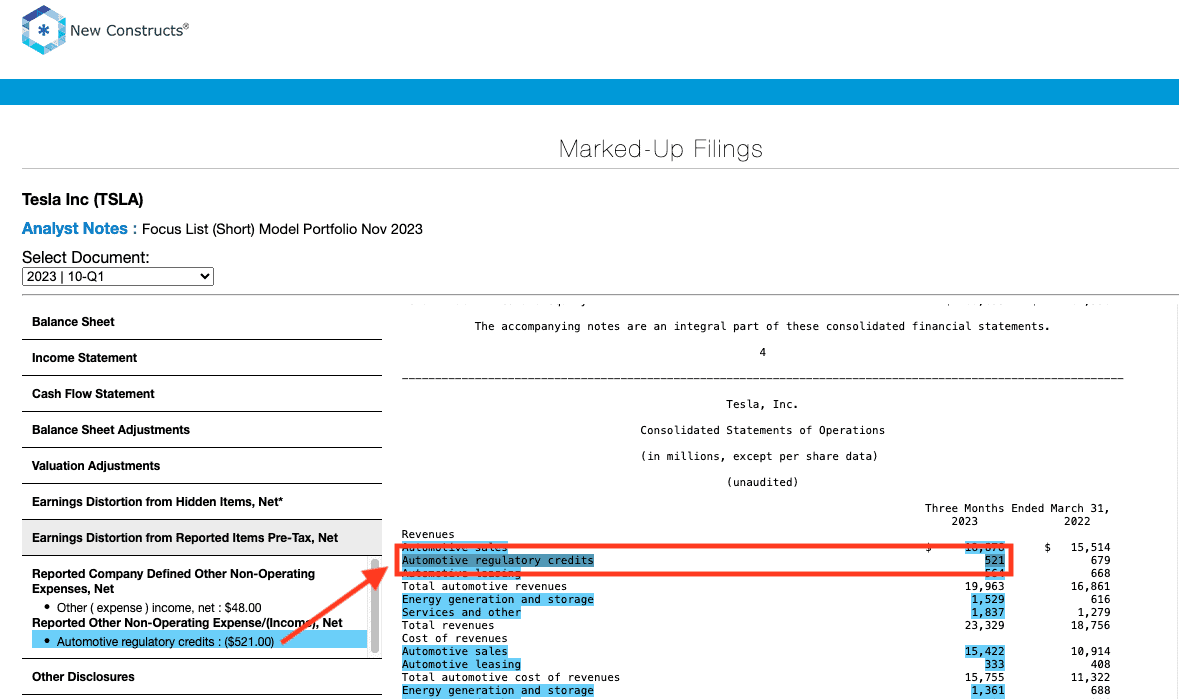Click highlighted Energy generation and storage revenue line

[x=498, y=599]
